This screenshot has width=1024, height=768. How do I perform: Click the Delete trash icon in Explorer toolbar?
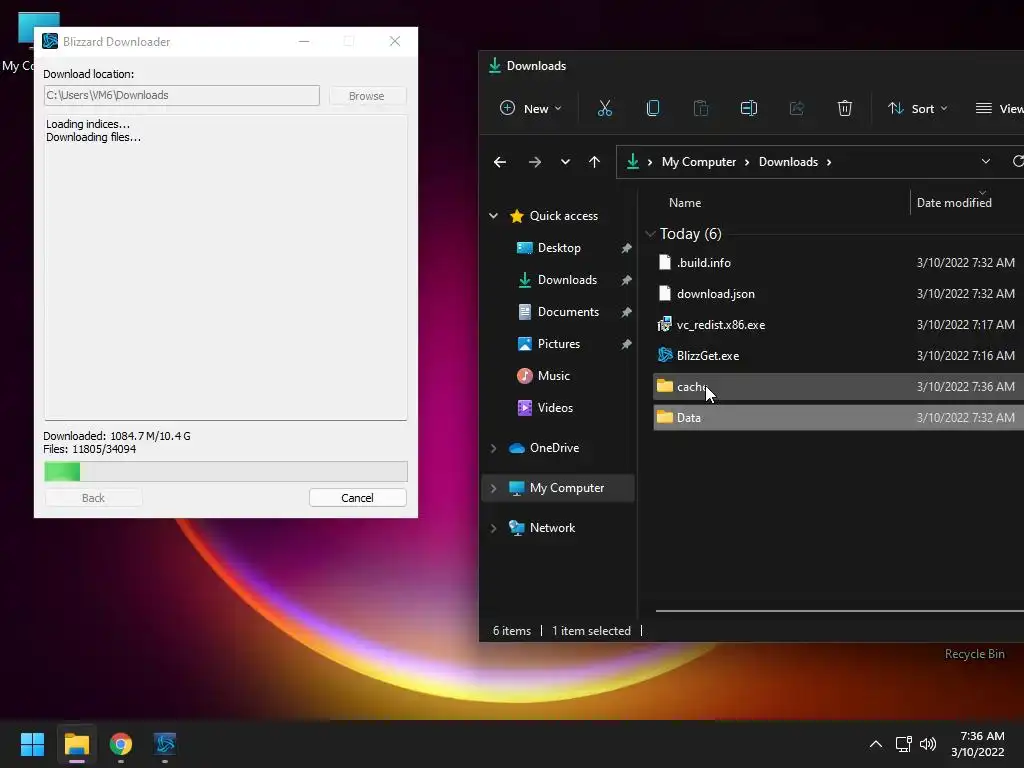click(x=844, y=108)
